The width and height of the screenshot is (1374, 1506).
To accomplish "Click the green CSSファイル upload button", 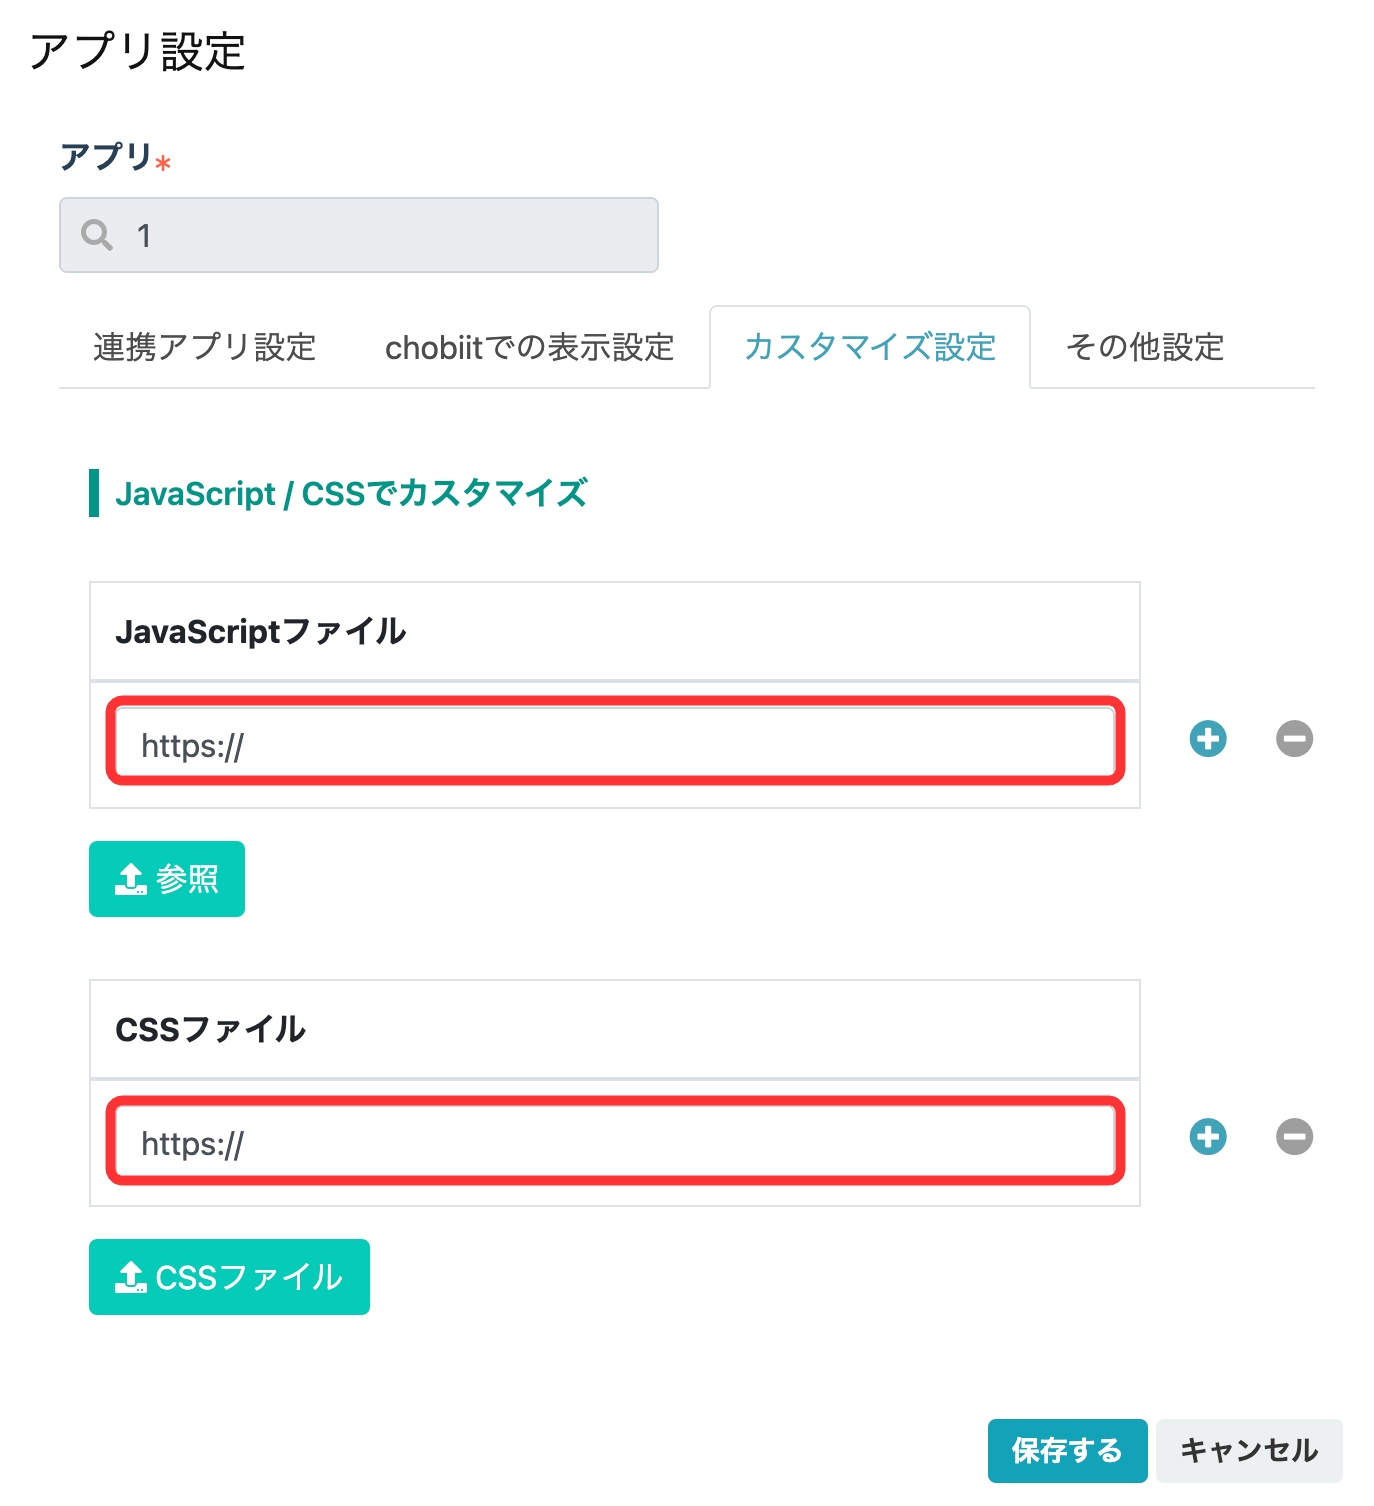I will (229, 1277).
